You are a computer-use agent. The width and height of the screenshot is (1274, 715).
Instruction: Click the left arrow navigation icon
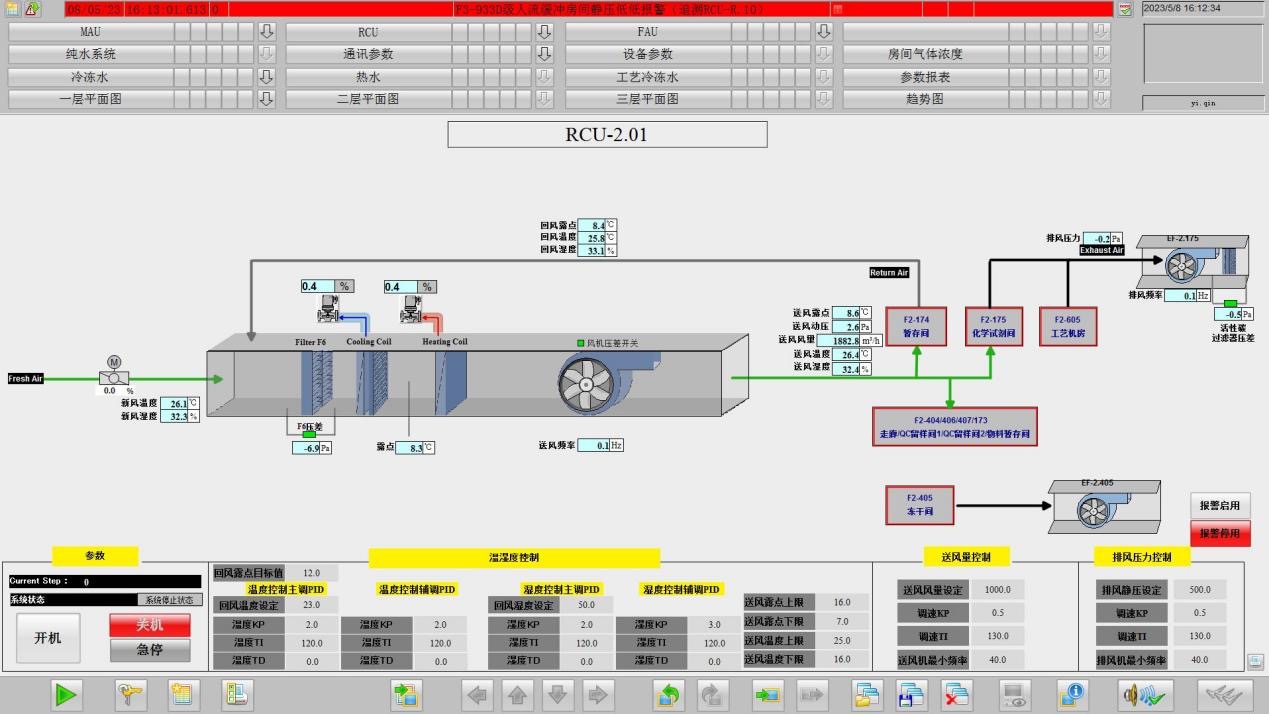click(479, 695)
